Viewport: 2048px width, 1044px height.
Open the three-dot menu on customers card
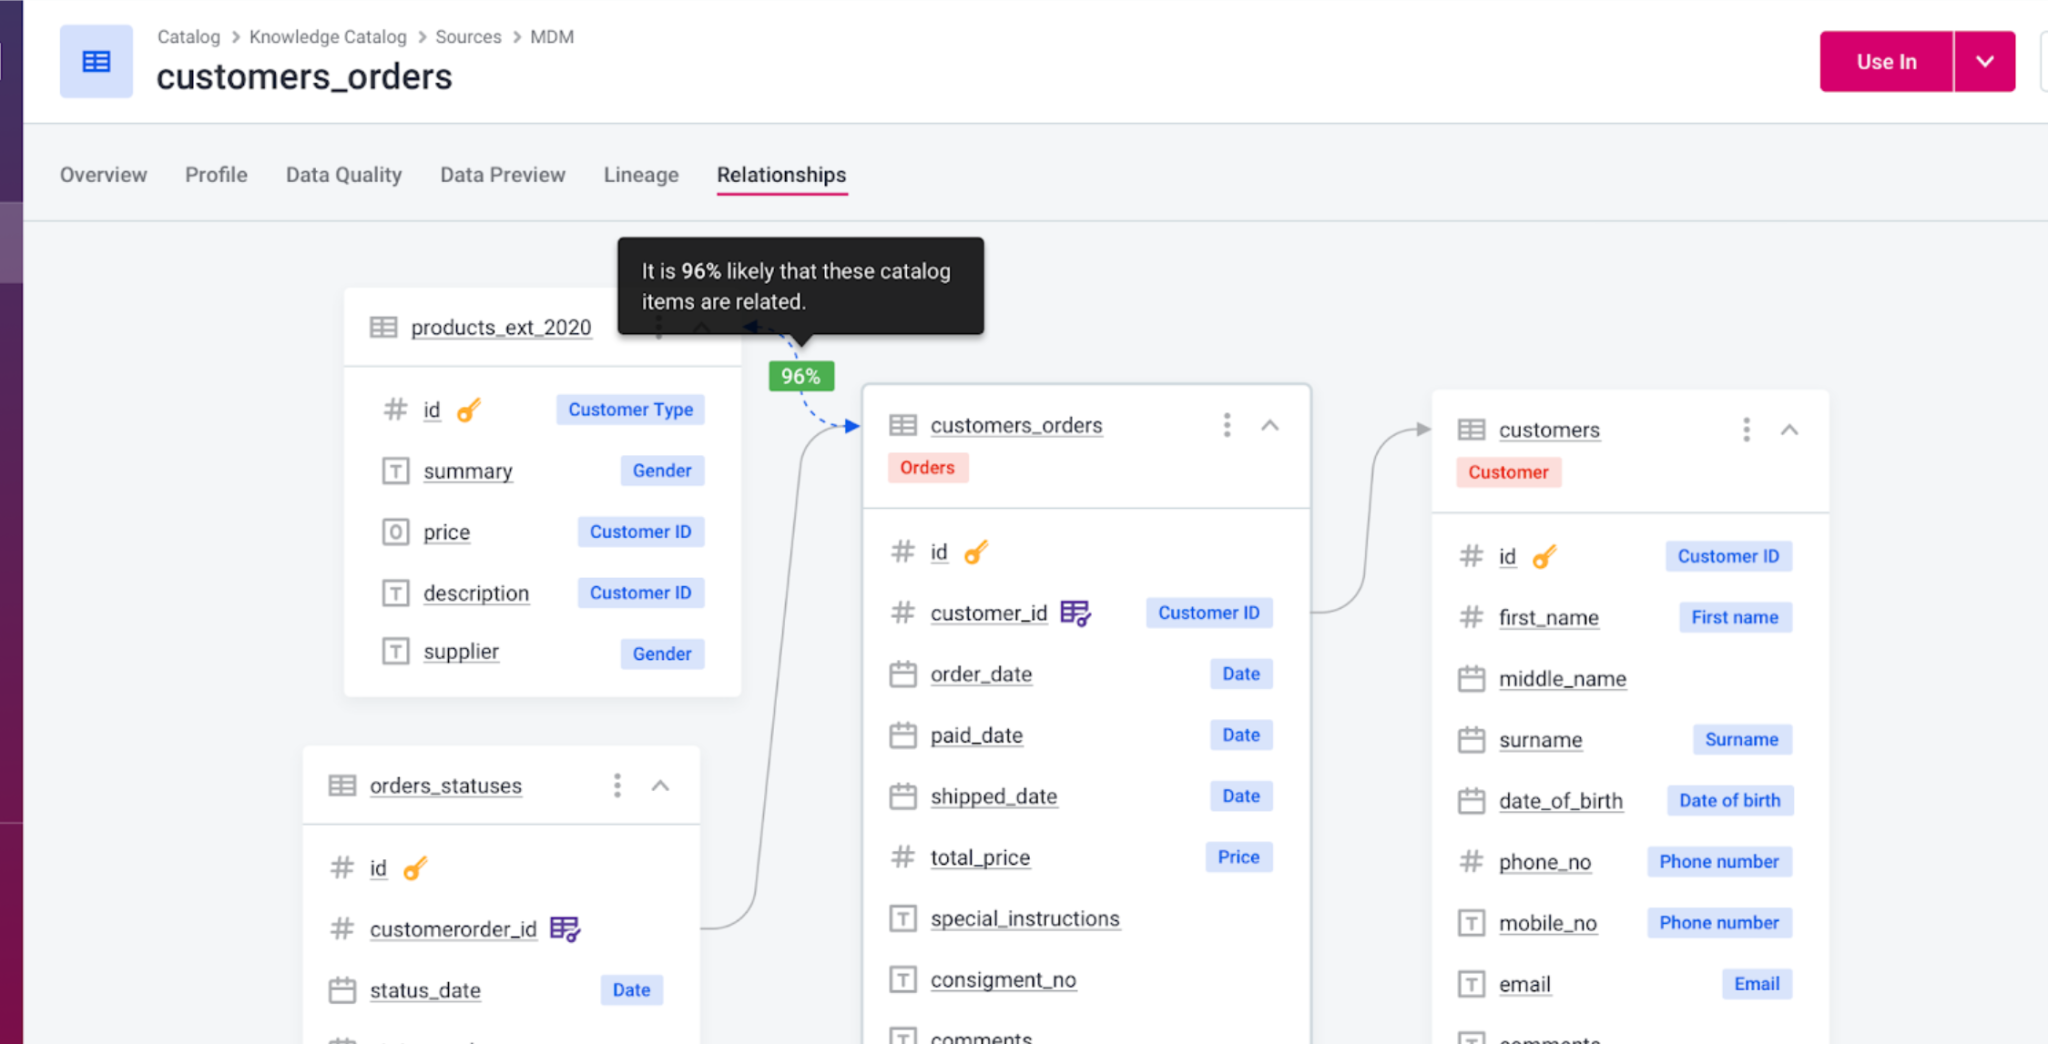tap(1746, 430)
